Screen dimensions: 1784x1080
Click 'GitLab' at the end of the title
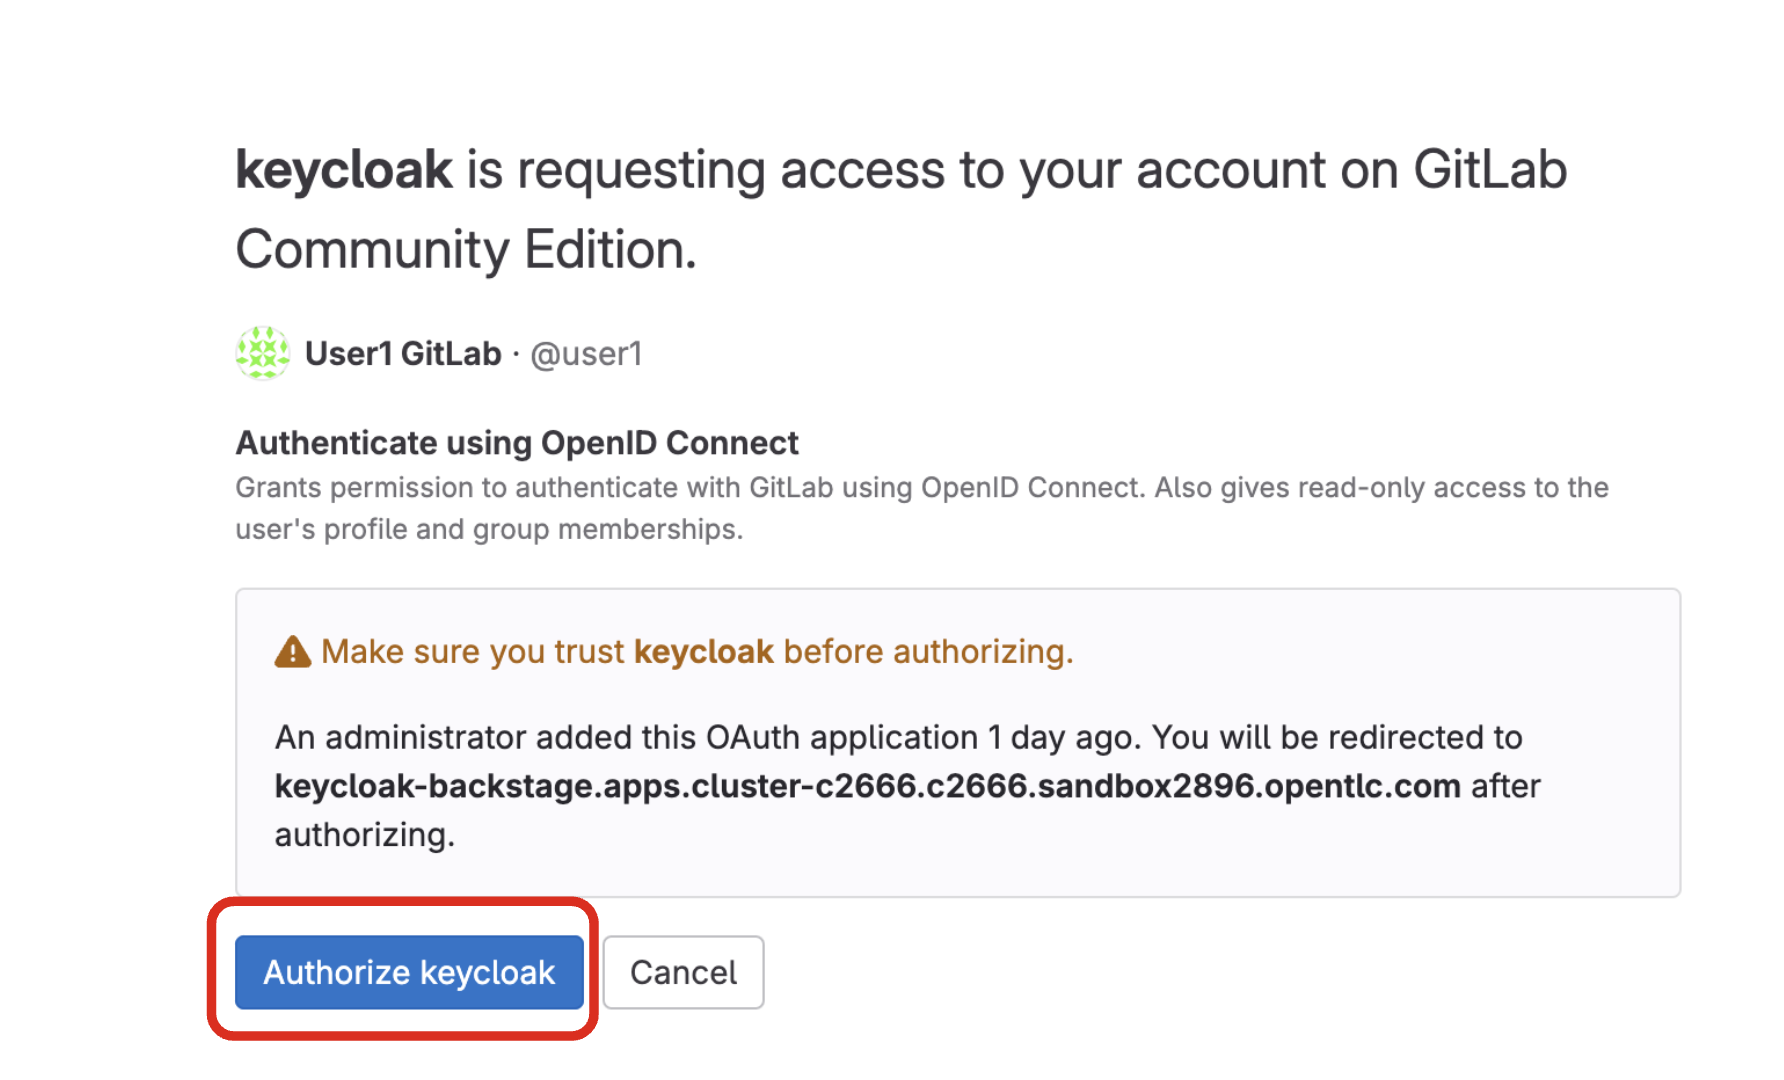(x=1488, y=170)
